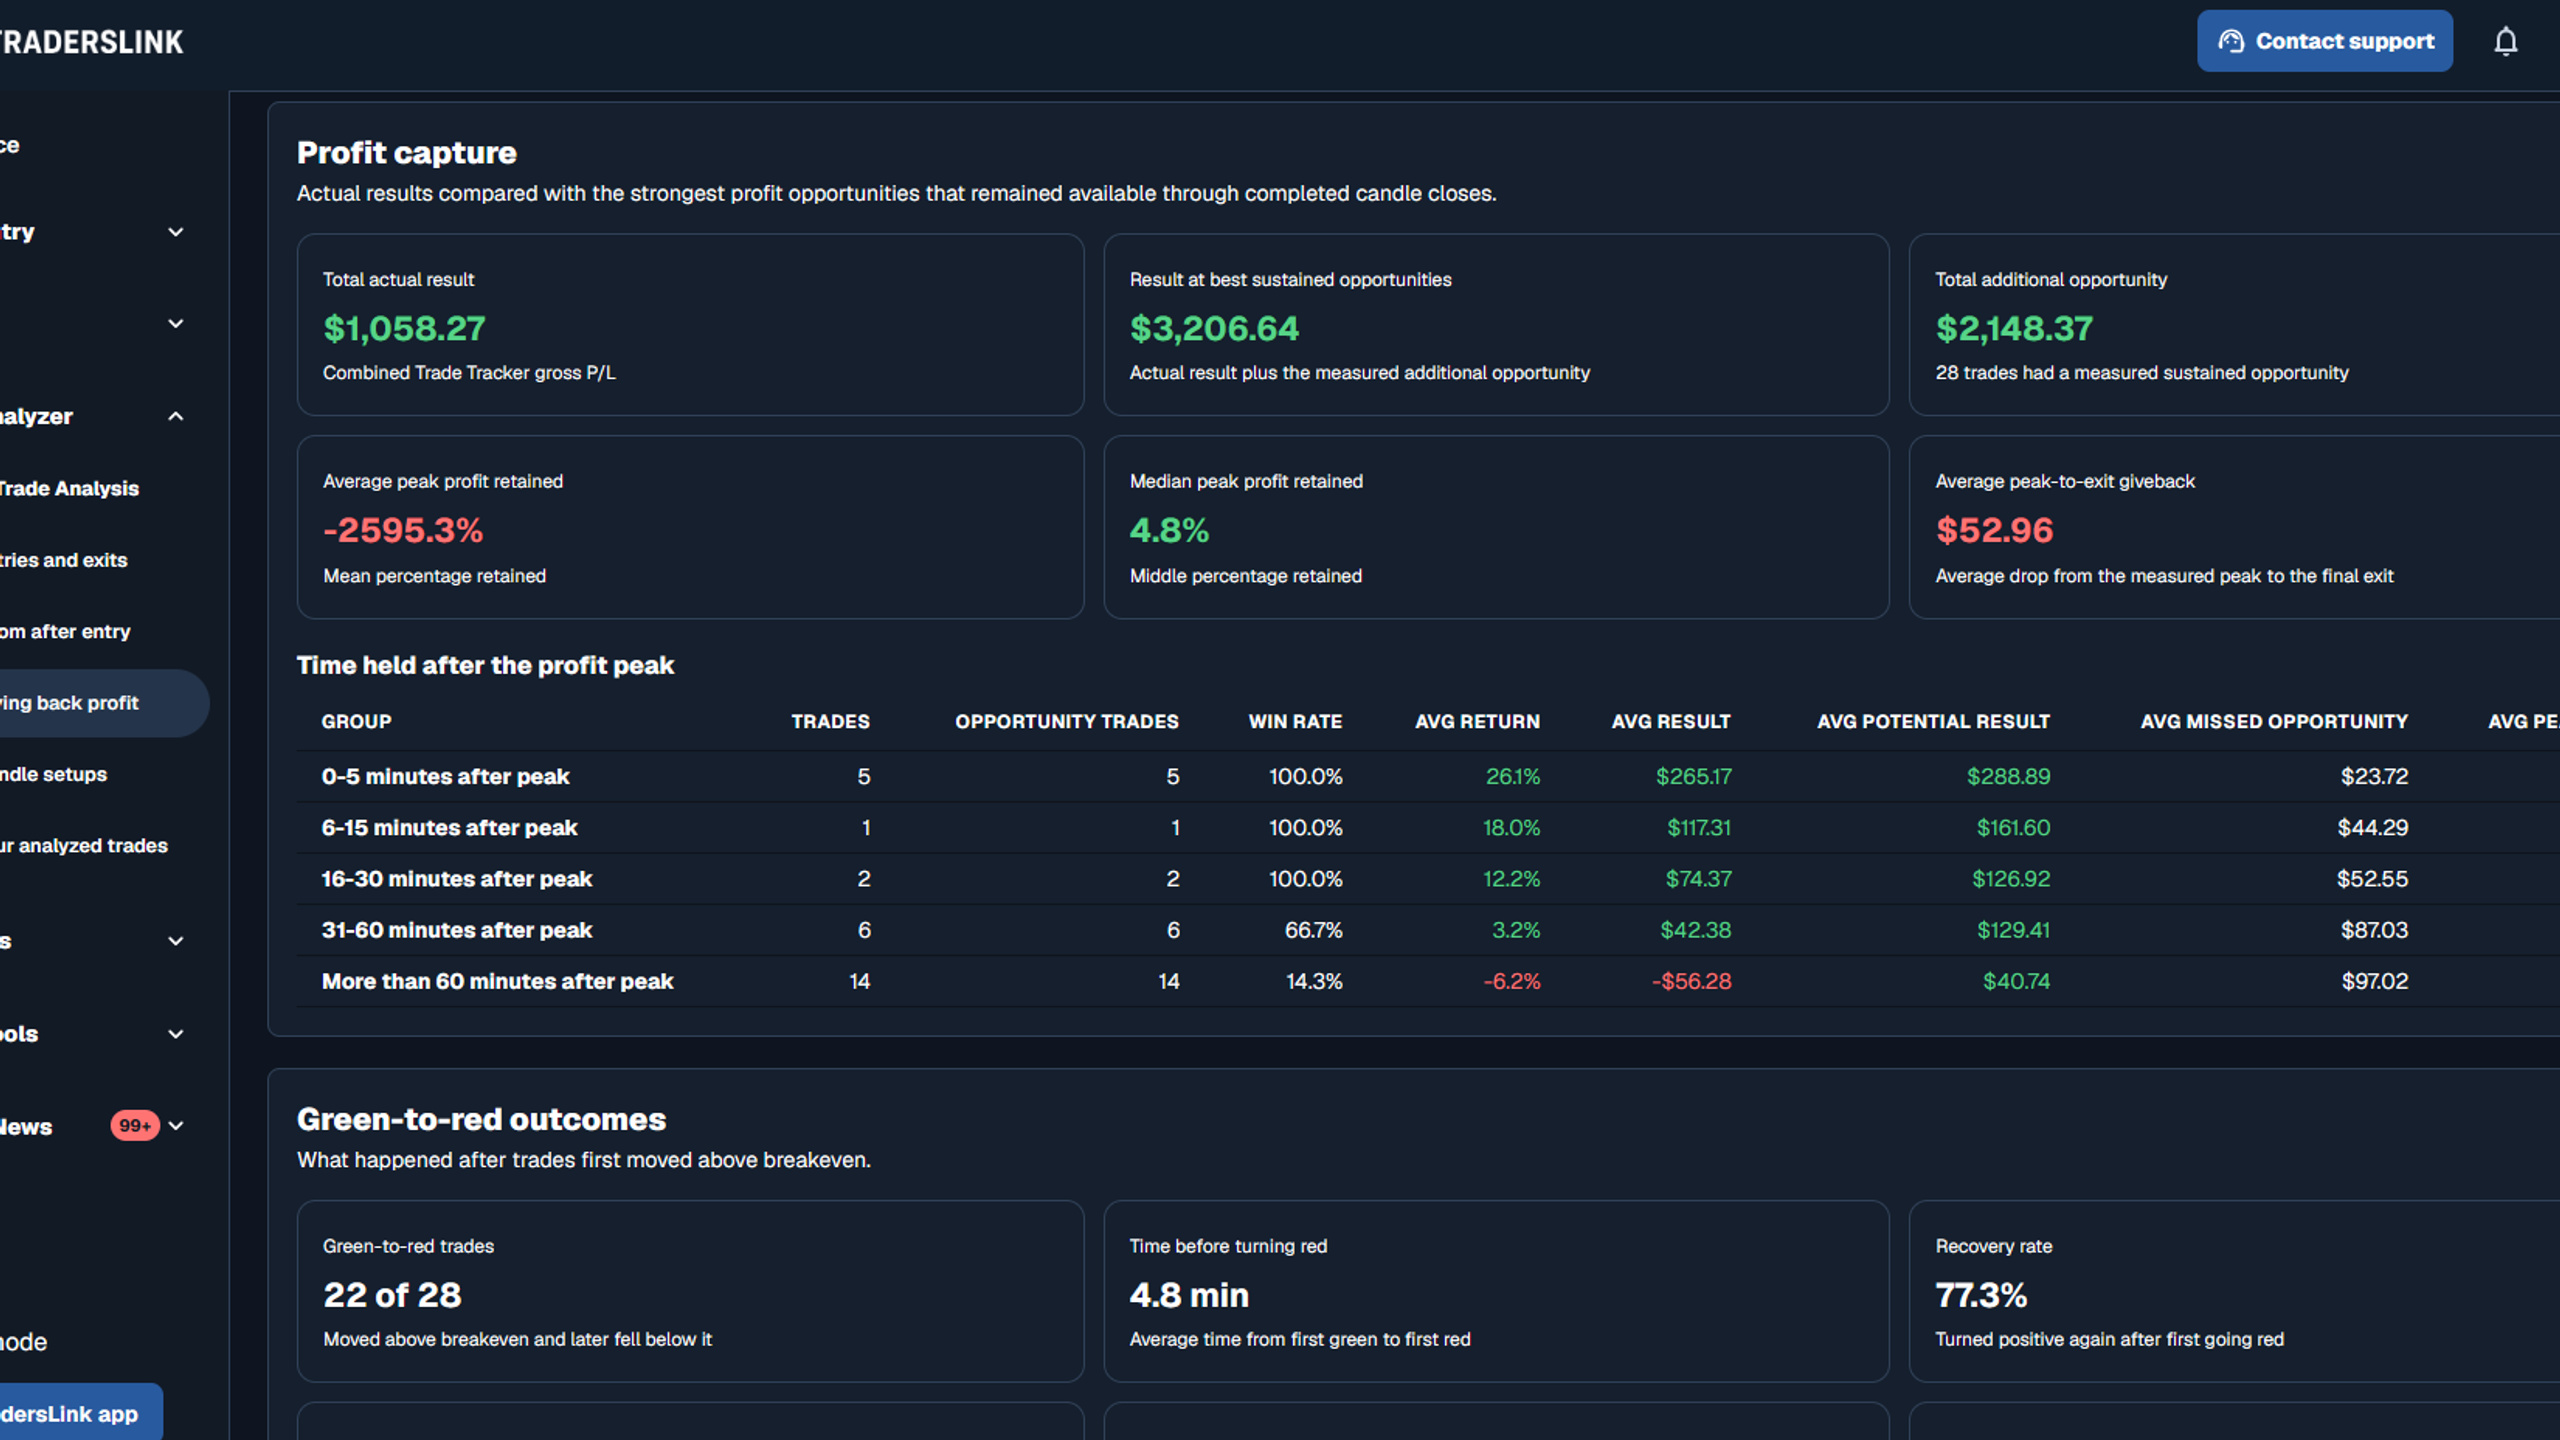The image size is (2560, 1440).
Task: Click the Contact support button
Action: pyautogui.click(x=2324, y=41)
